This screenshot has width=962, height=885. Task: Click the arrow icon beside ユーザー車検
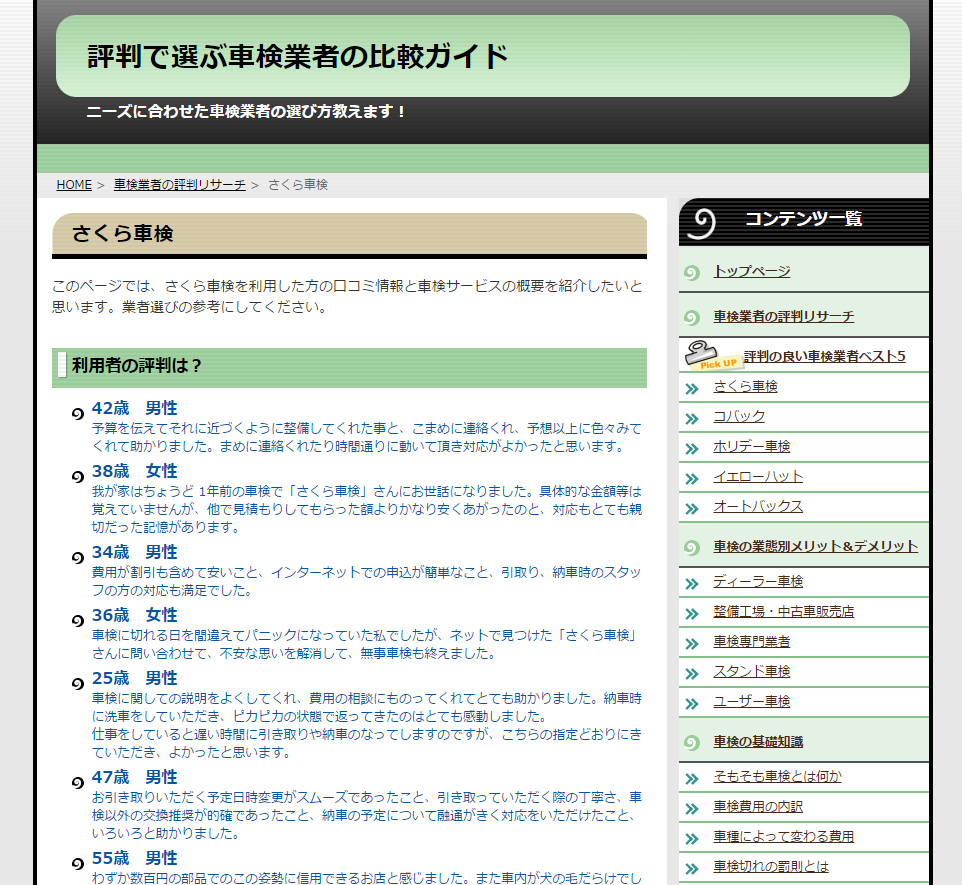691,703
